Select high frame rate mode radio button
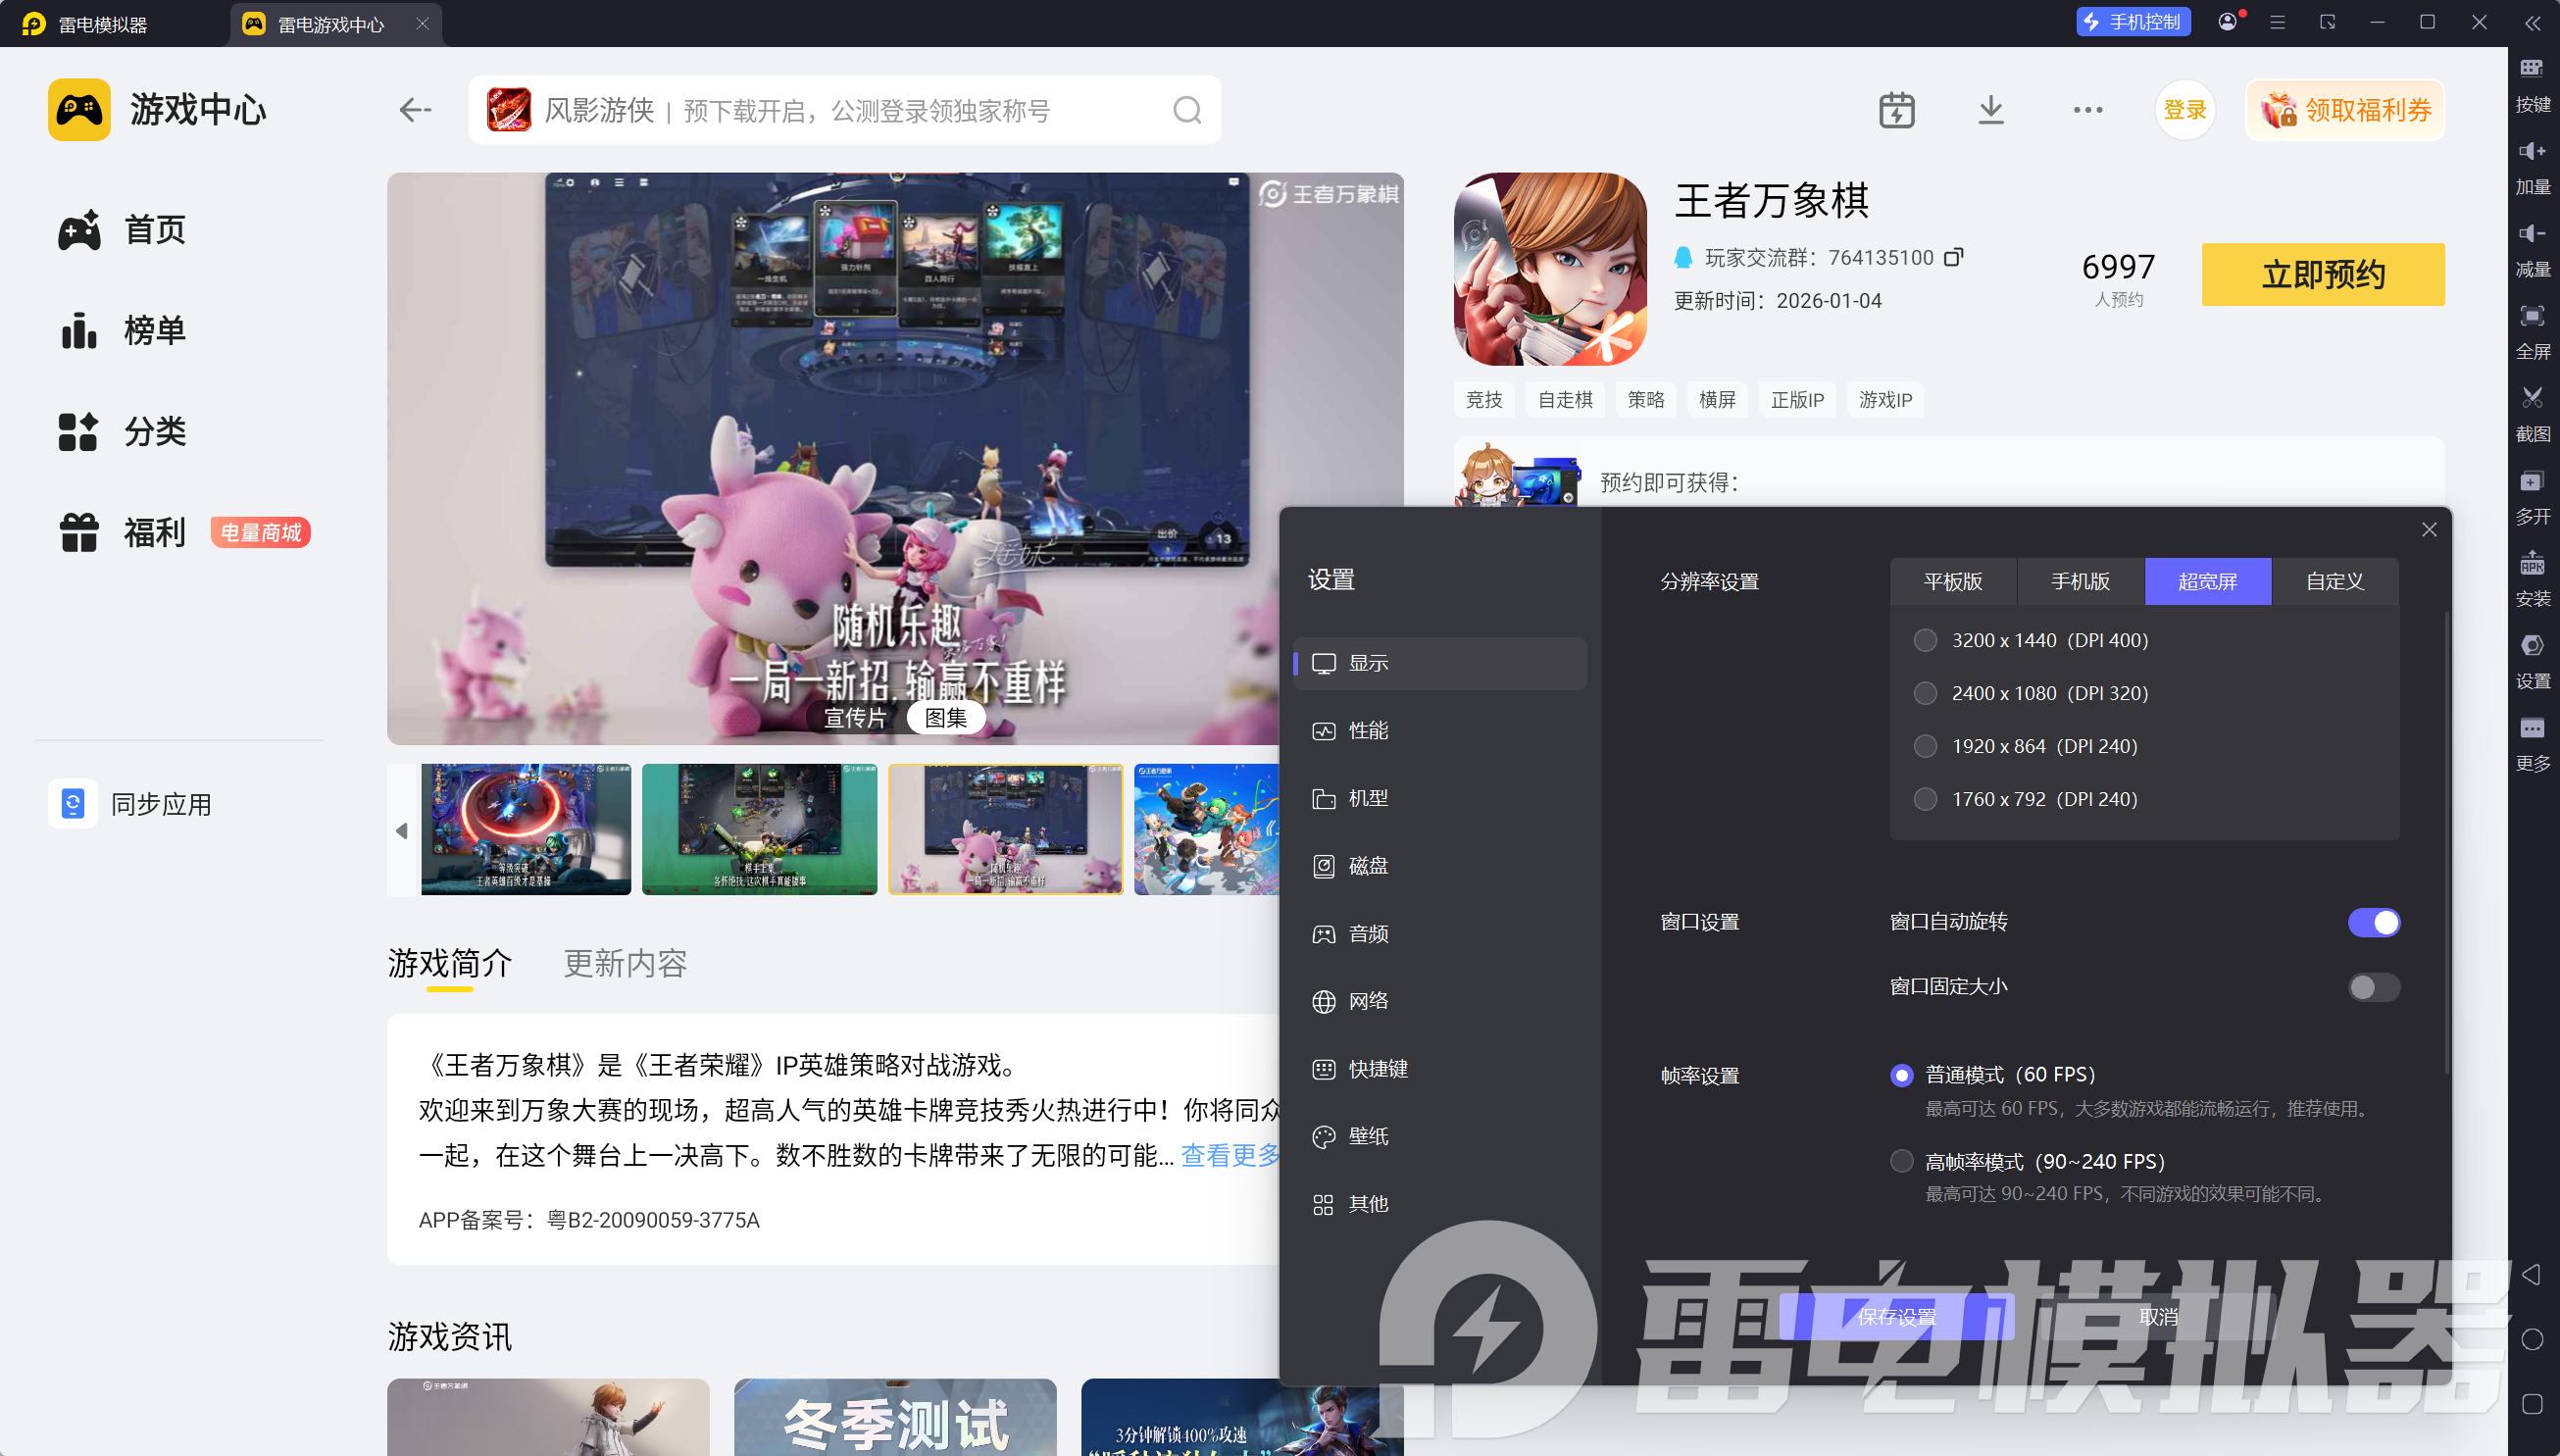2560x1456 pixels. (1901, 1161)
